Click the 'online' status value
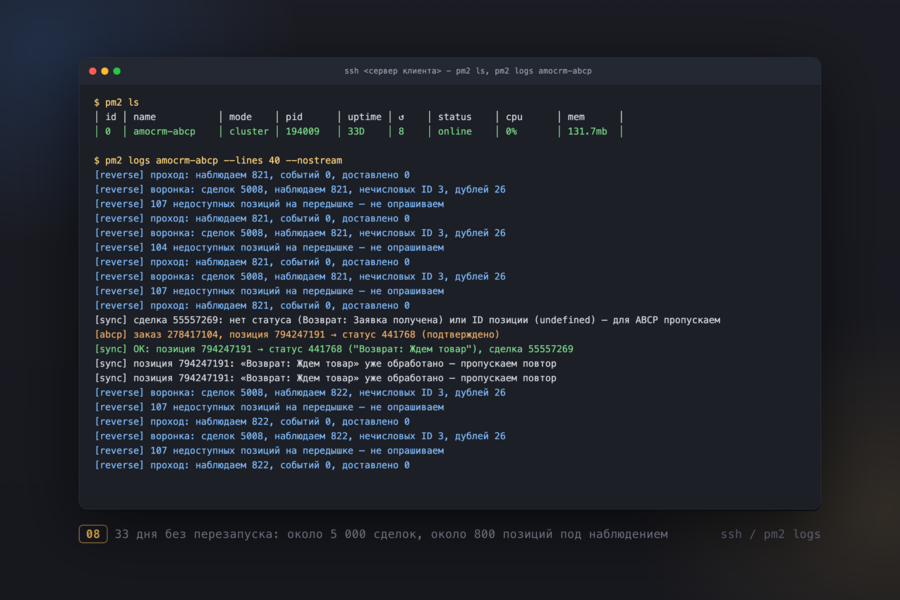Screen dimensions: 900x600 455,131
